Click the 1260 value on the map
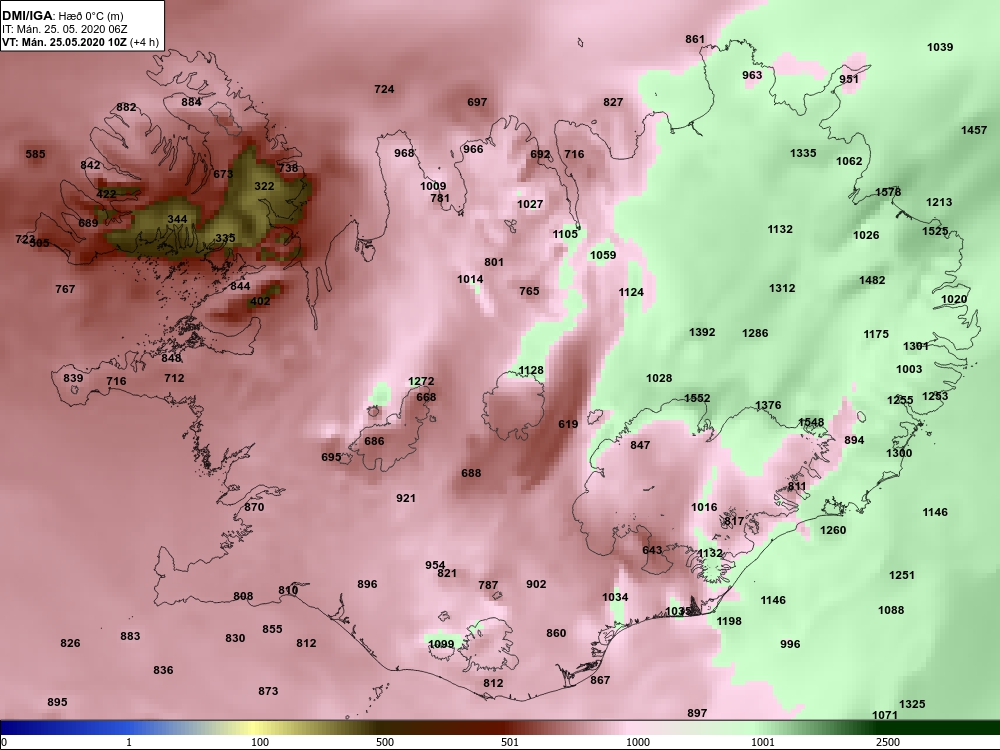The image size is (1000, 750). pos(833,530)
